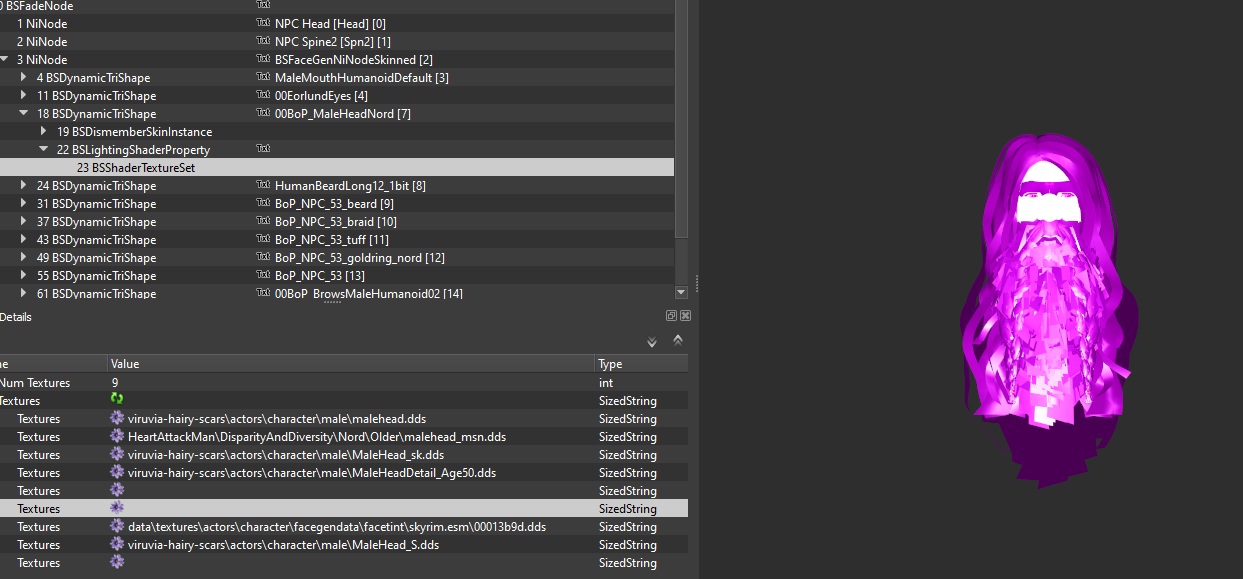Click BoP_NPC_53_goldring_nord [12] name
Screen dimensions: 1243x579
click(360, 257)
